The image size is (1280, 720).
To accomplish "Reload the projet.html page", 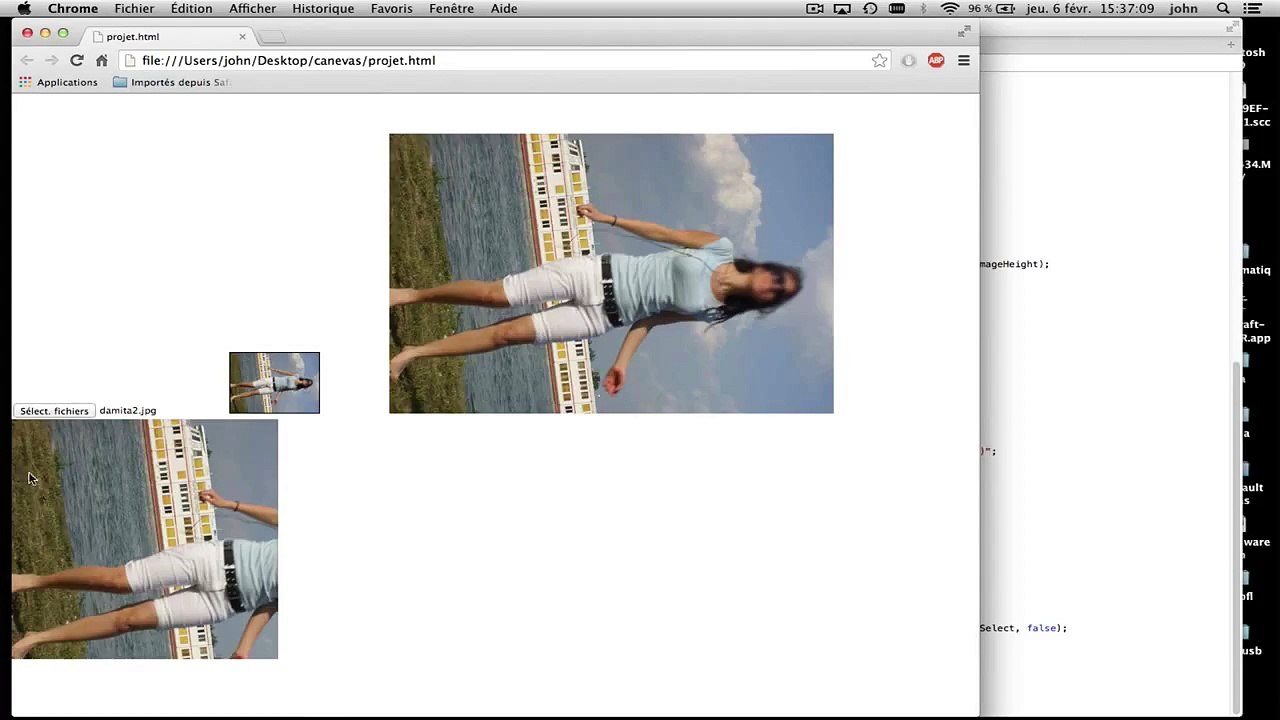I will 77,61.
